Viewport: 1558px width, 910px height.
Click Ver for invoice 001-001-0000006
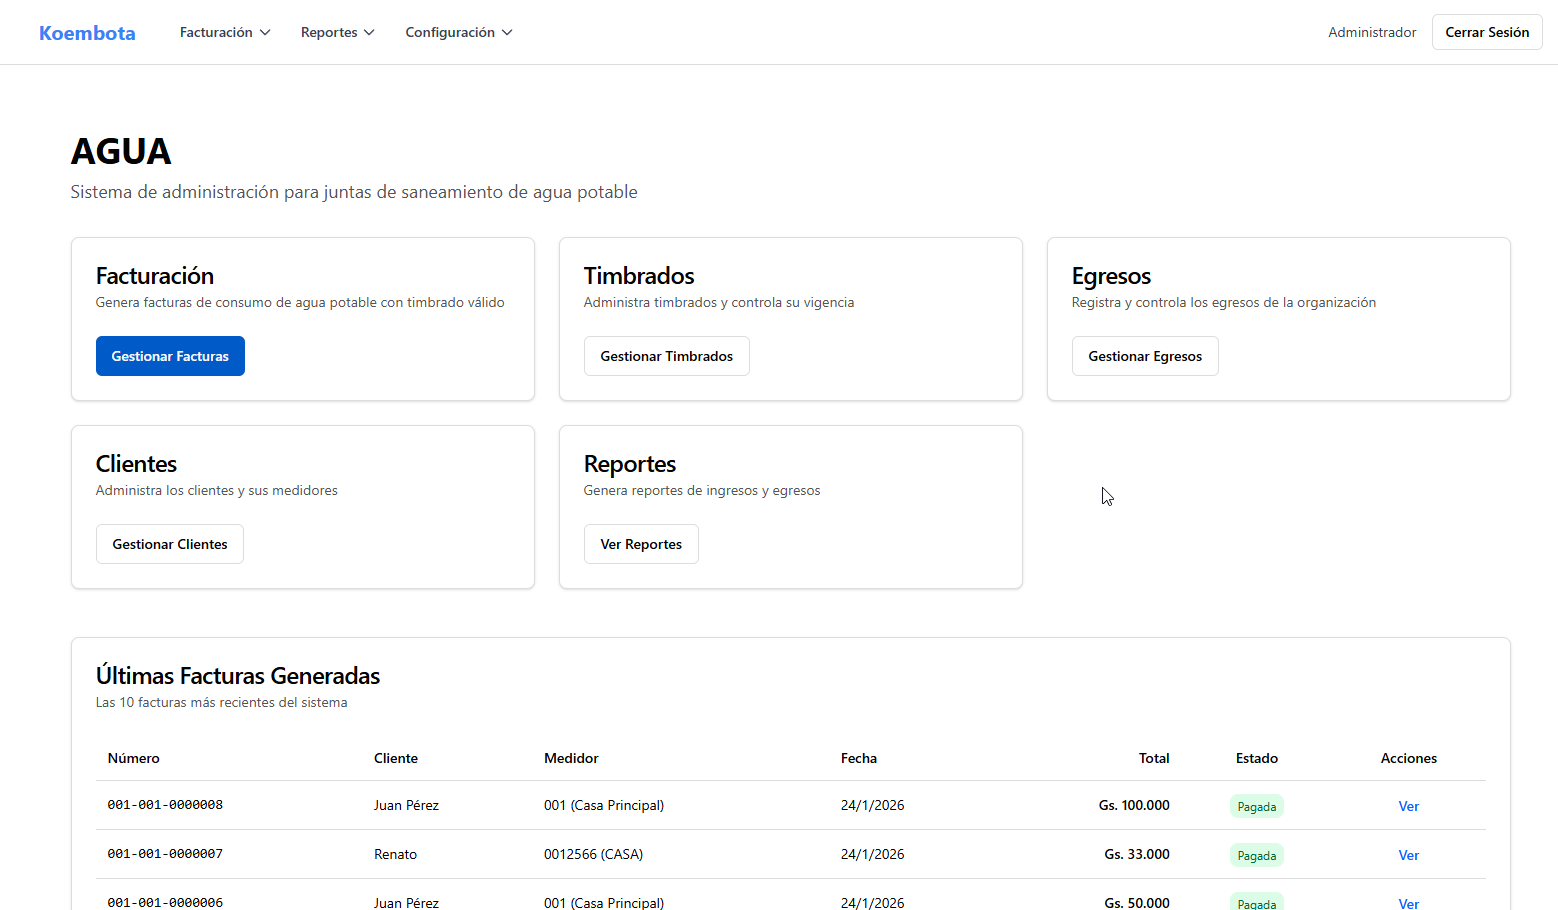(1408, 903)
